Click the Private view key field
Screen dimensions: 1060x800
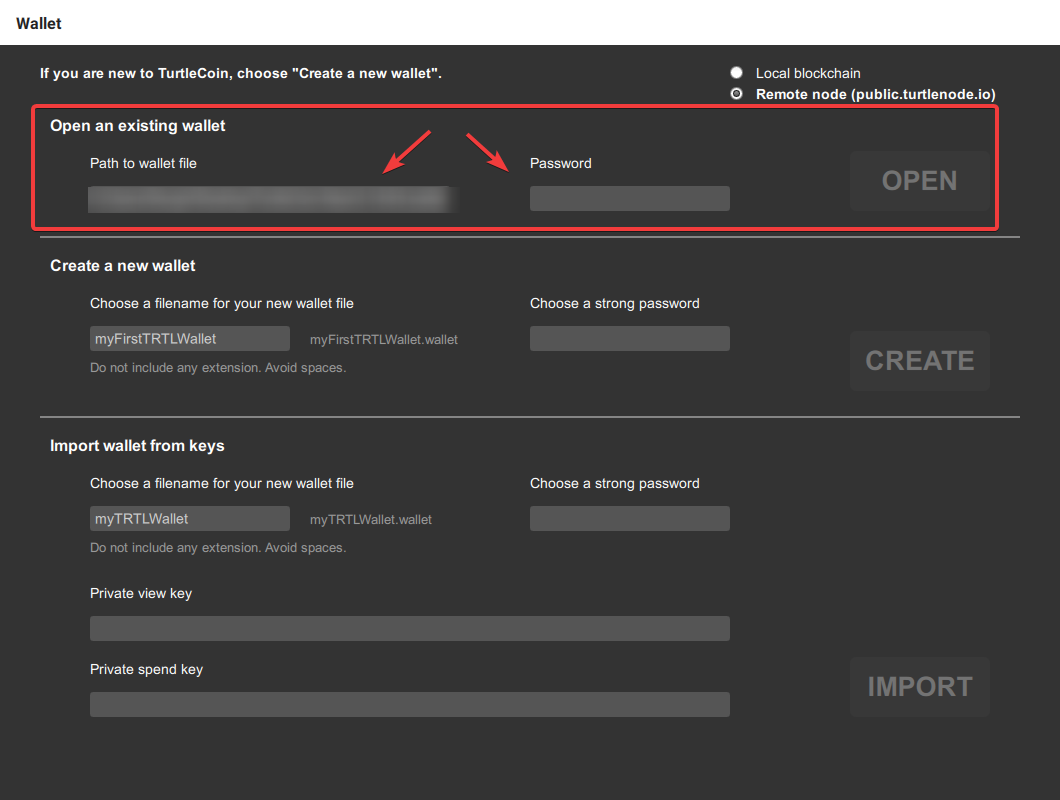(409, 629)
